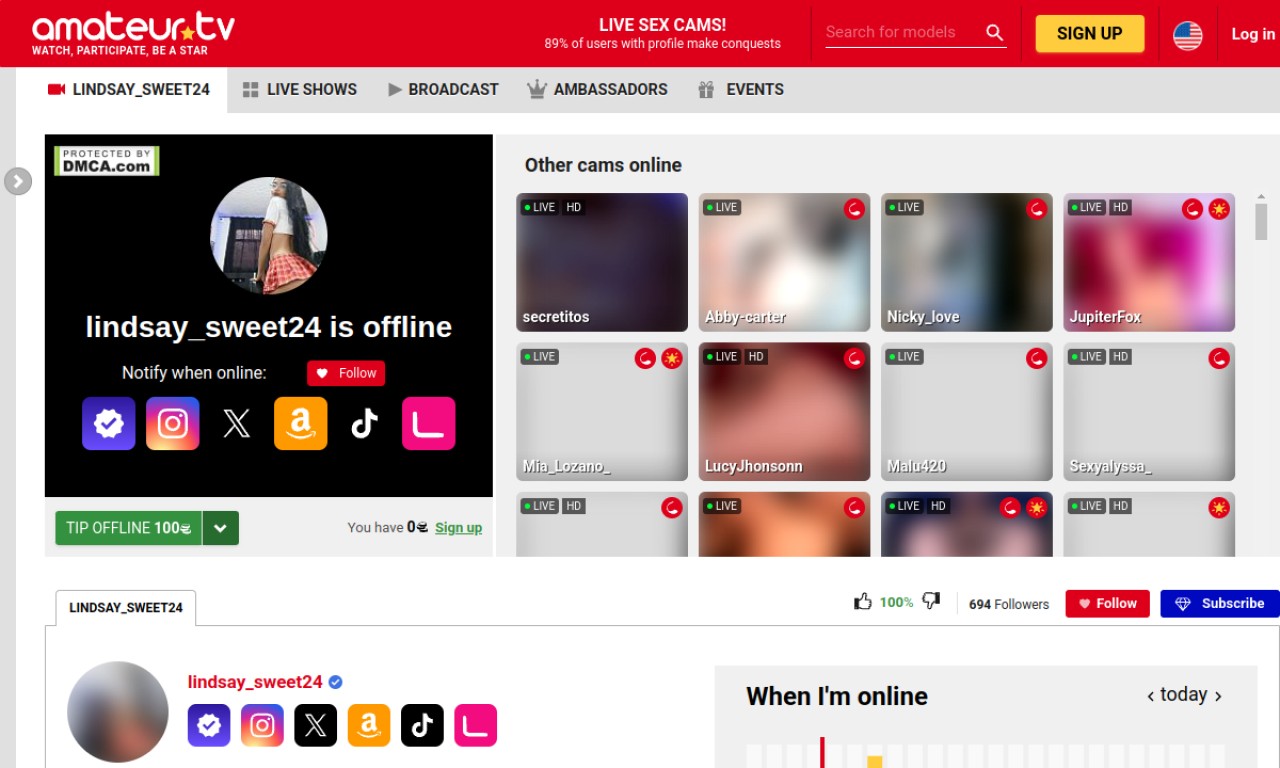This screenshot has height=768, width=1280.
Task: Click Follow button in offline panel
Action: pos(346,373)
